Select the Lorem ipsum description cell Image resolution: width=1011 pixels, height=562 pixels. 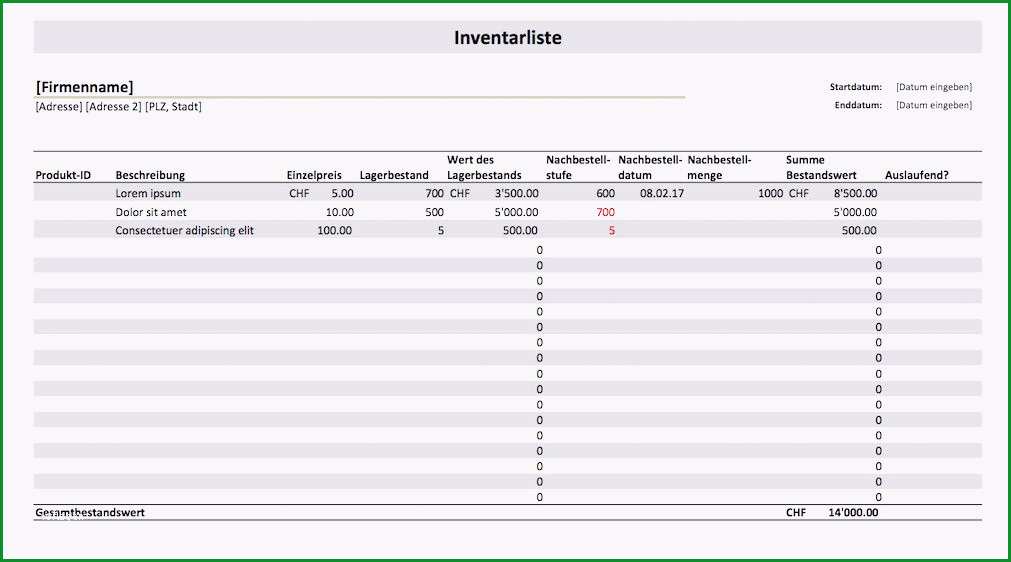148,193
